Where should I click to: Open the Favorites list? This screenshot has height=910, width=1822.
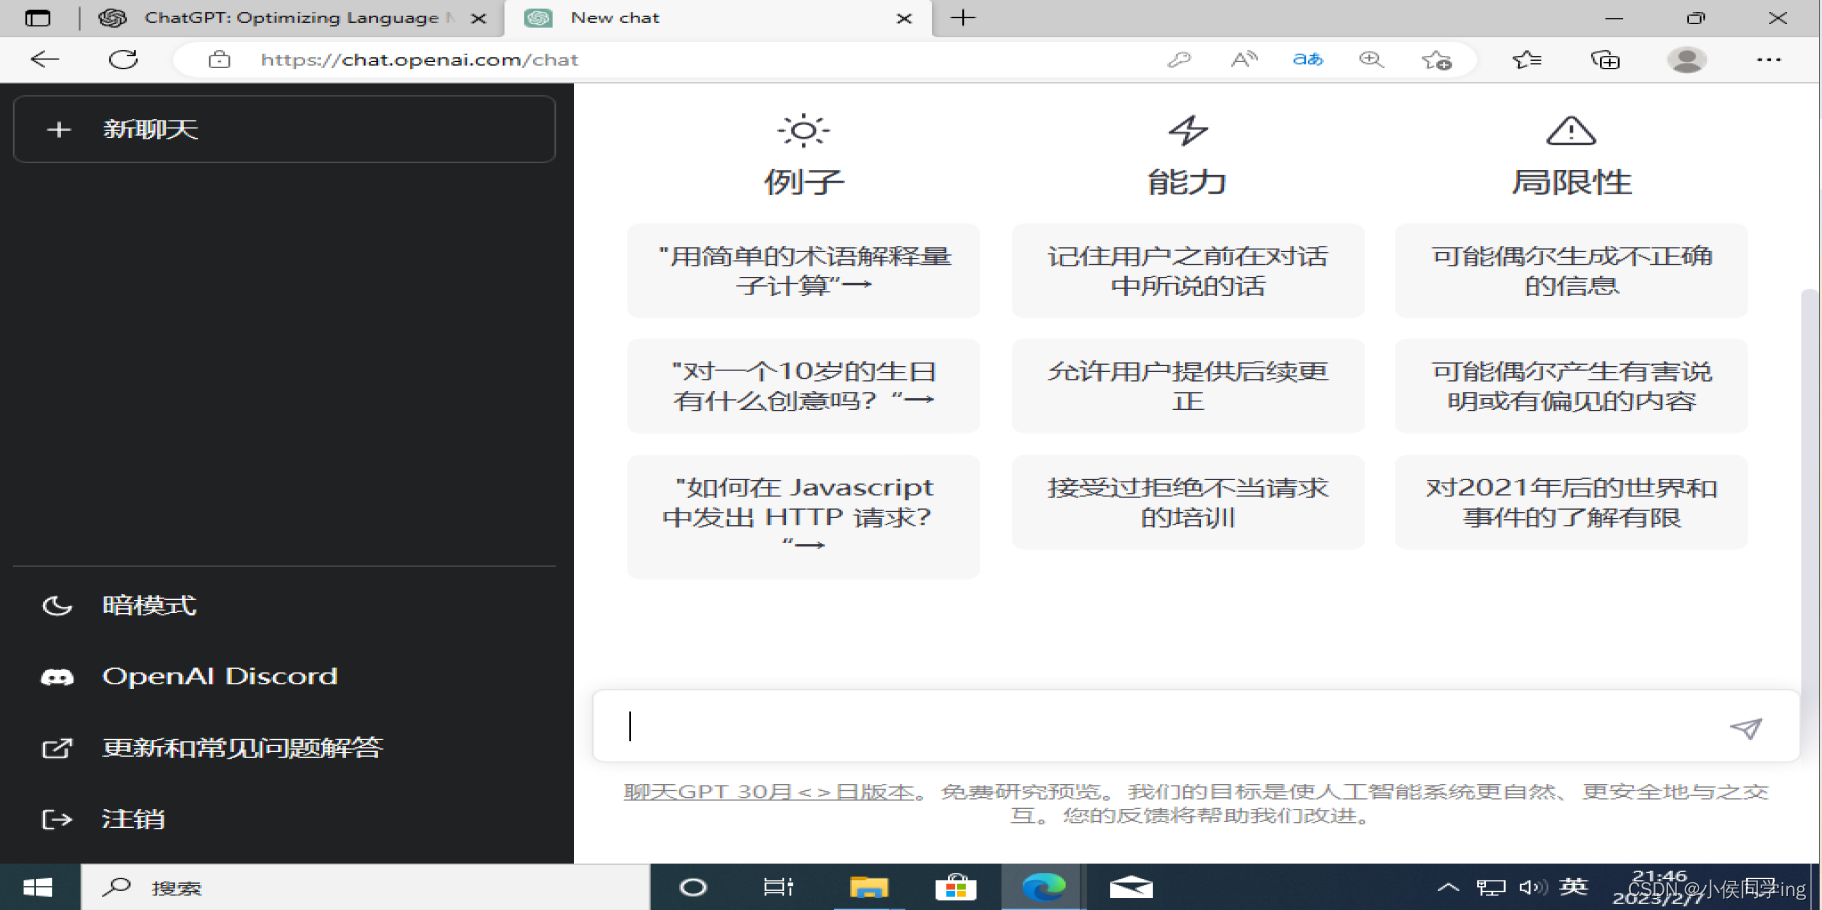click(1526, 60)
